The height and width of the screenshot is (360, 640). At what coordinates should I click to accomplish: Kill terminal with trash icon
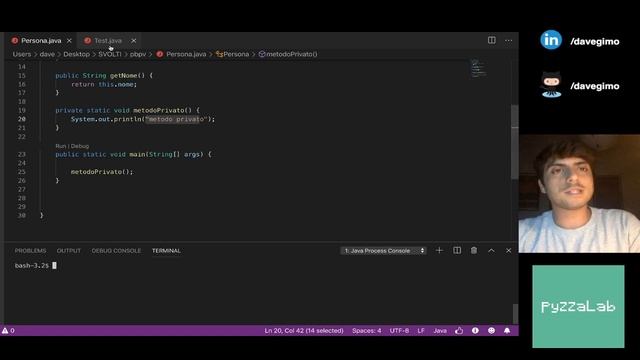474,250
